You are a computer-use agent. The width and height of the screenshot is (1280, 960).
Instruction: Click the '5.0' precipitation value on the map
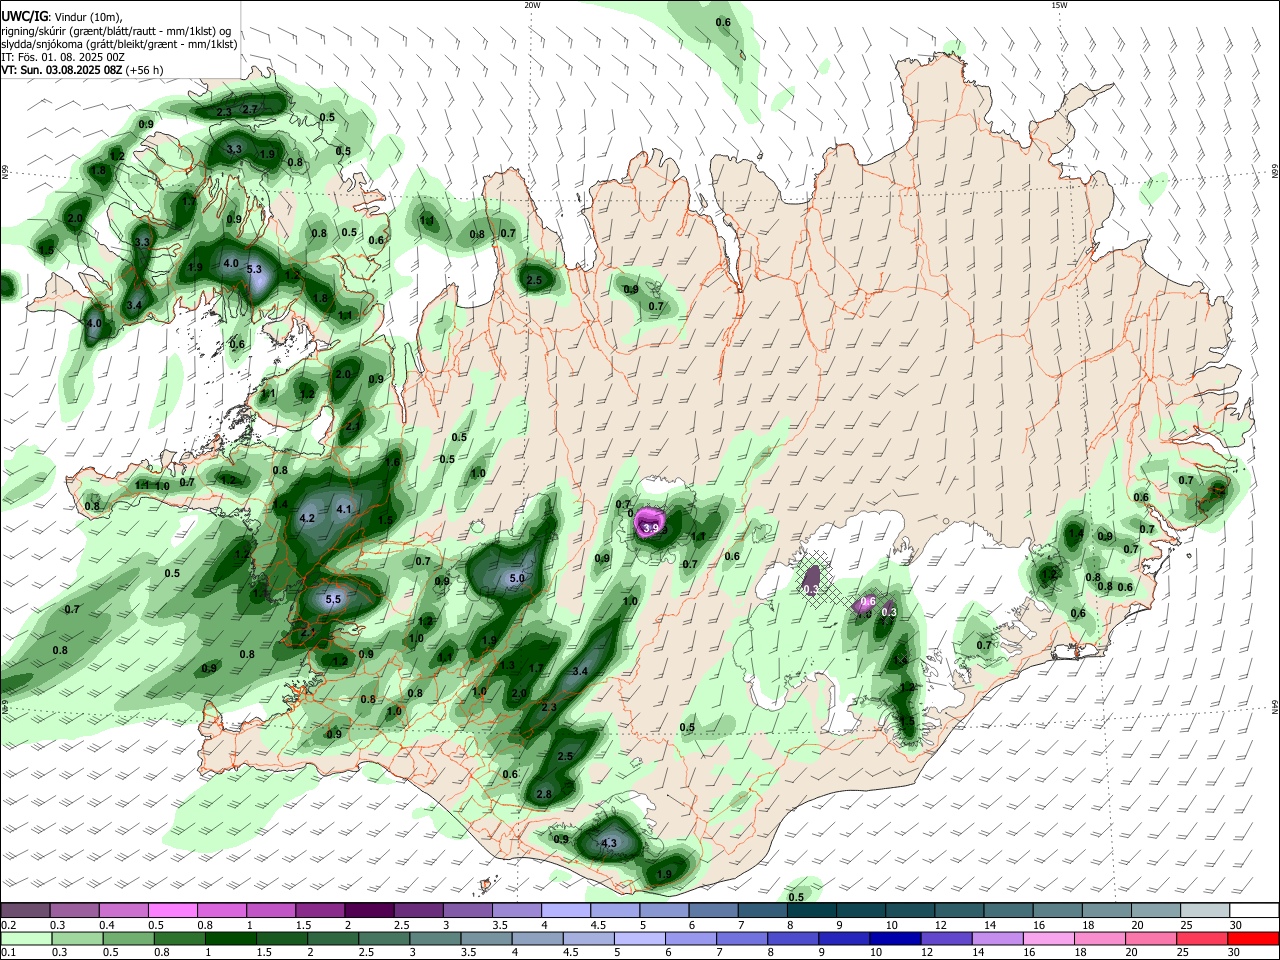(x=517, y=578)
